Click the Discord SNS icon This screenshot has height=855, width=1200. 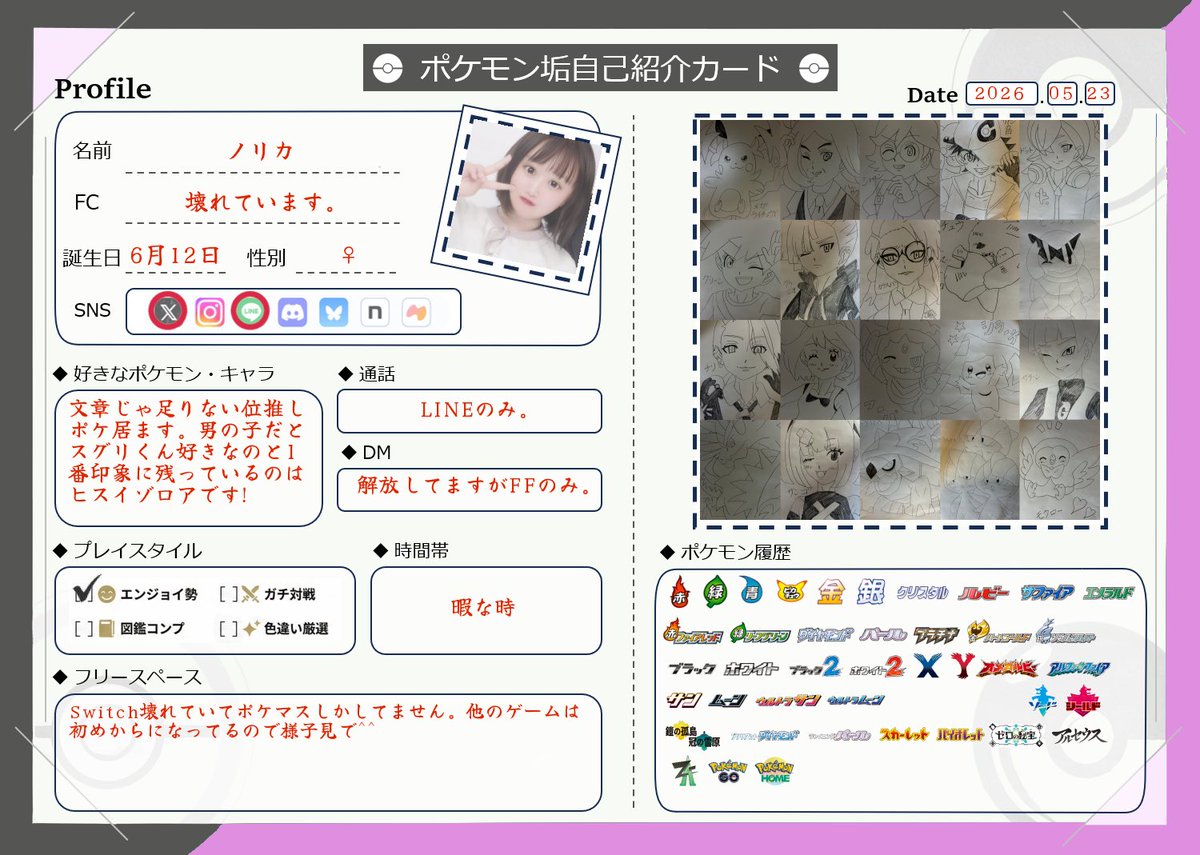point(292,312)
